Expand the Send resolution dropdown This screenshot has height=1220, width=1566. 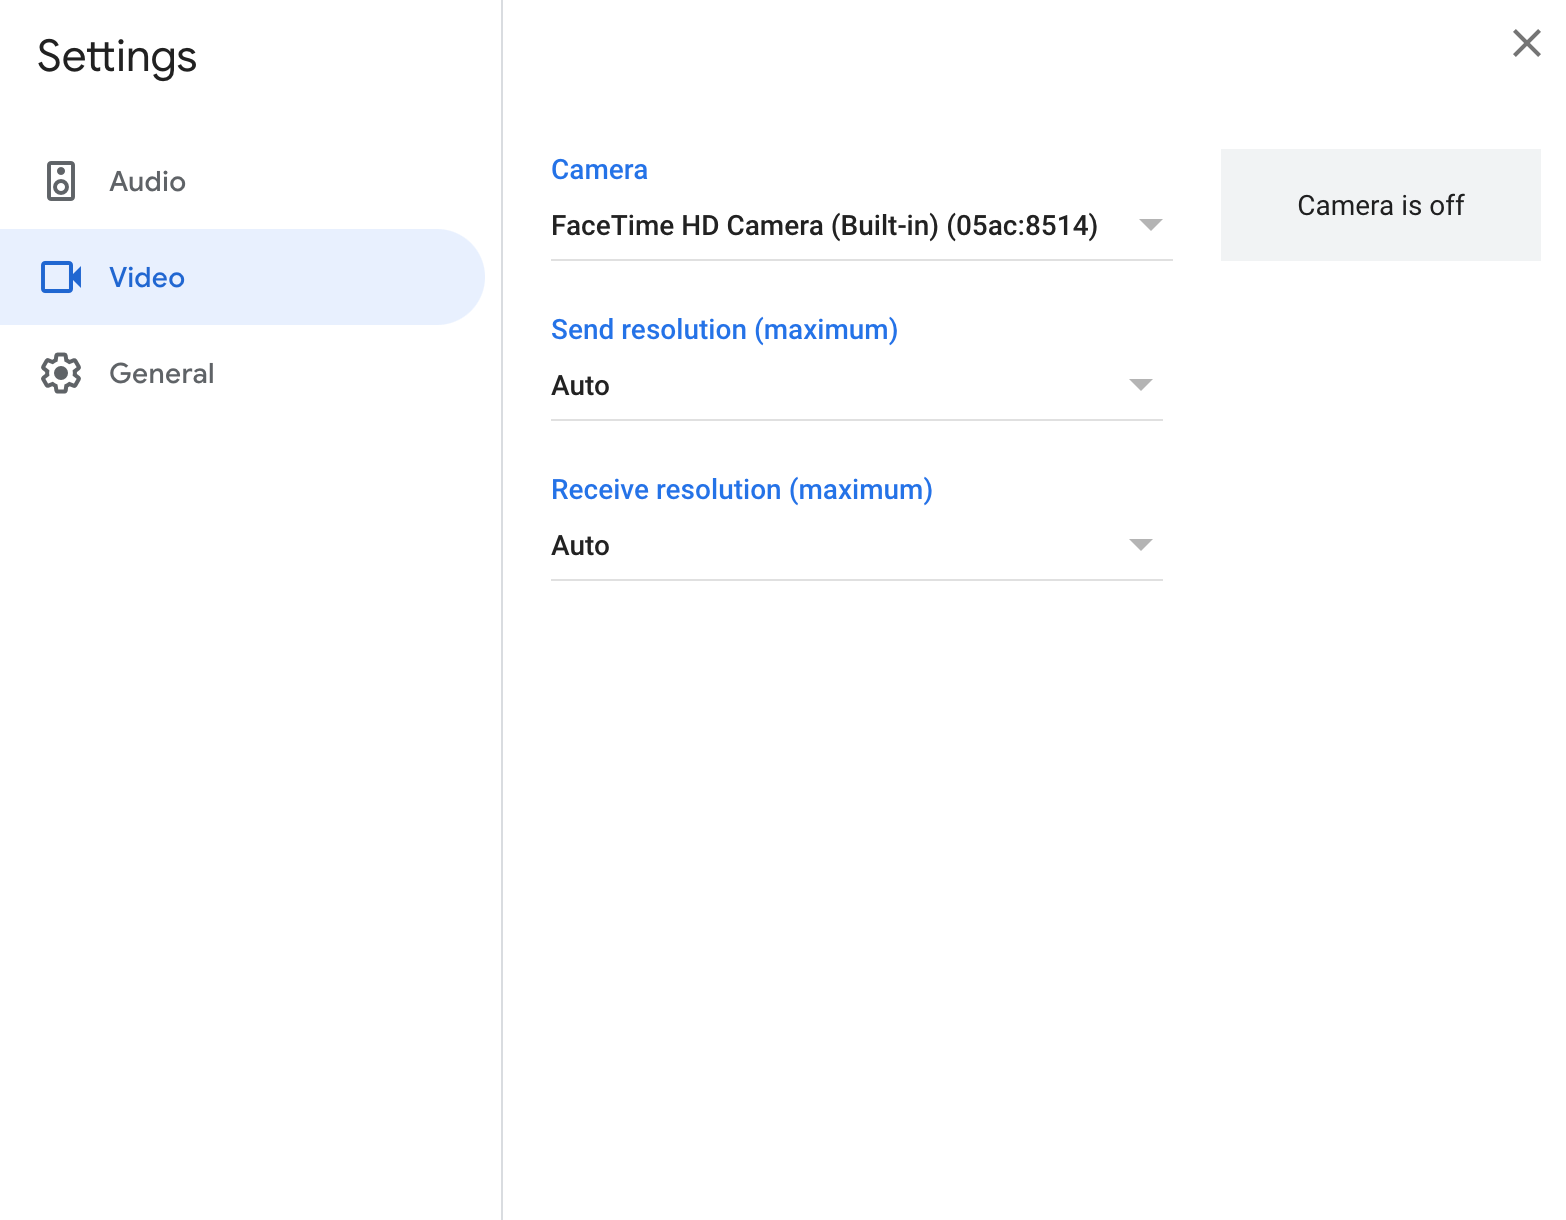[856, 386]
